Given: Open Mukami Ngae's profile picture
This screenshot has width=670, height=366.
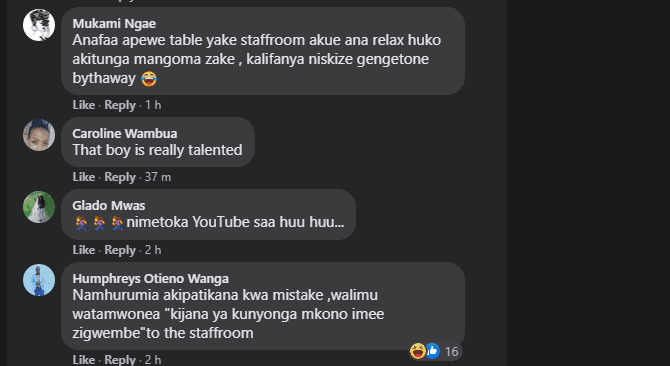Looking at the screenshot, I should point(39,25).
